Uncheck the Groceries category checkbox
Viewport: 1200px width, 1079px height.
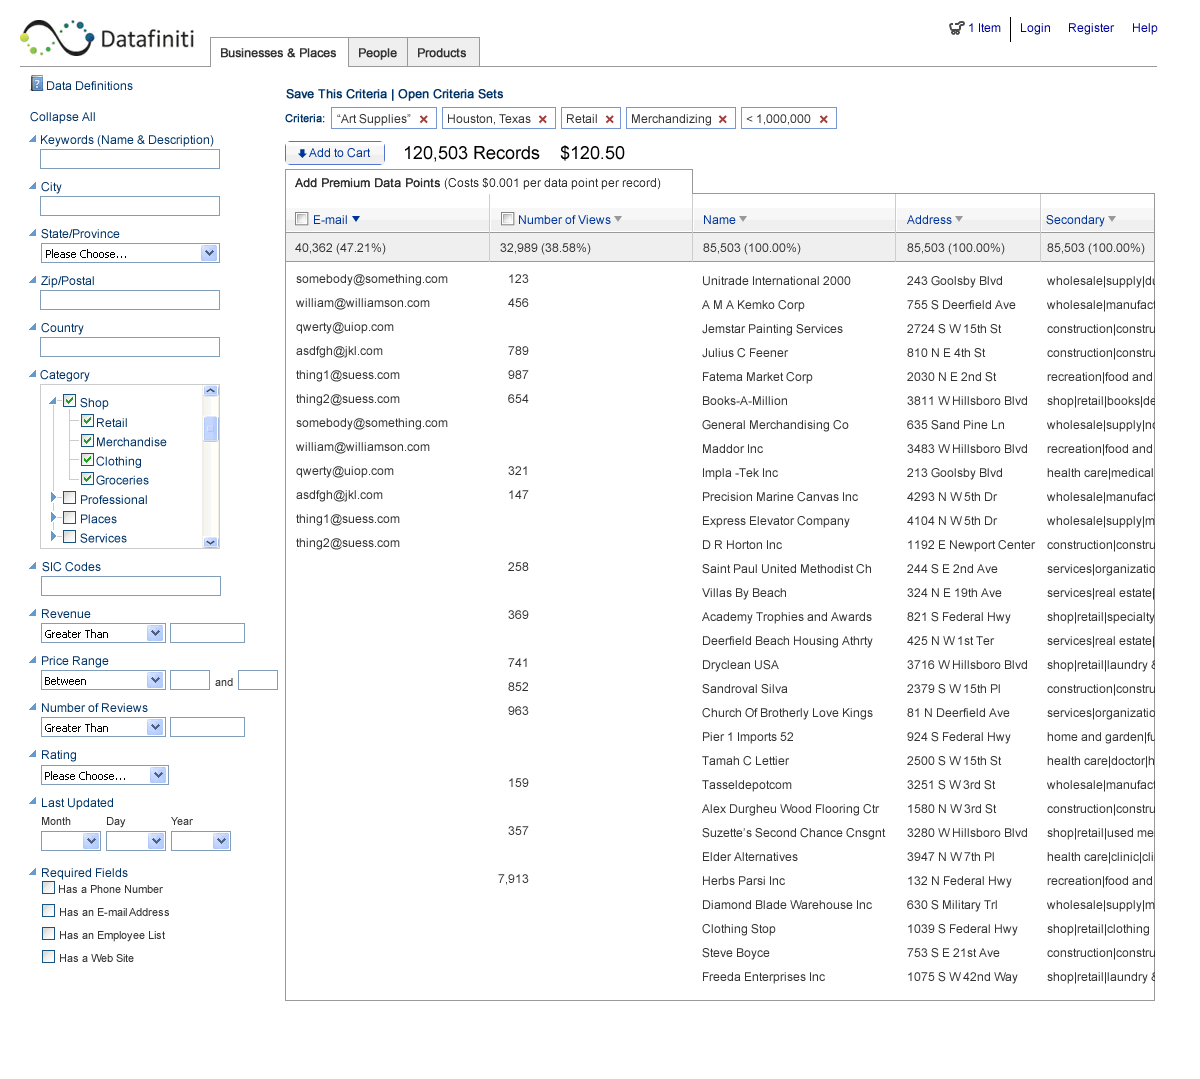[87, 479]
